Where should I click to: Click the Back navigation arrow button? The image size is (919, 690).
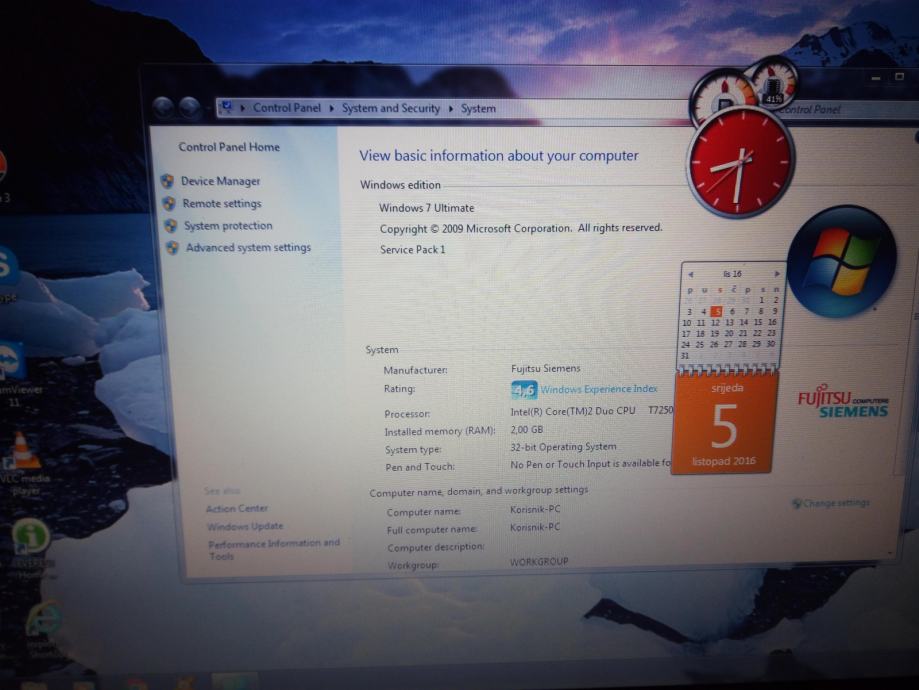[x=163, y=107]
